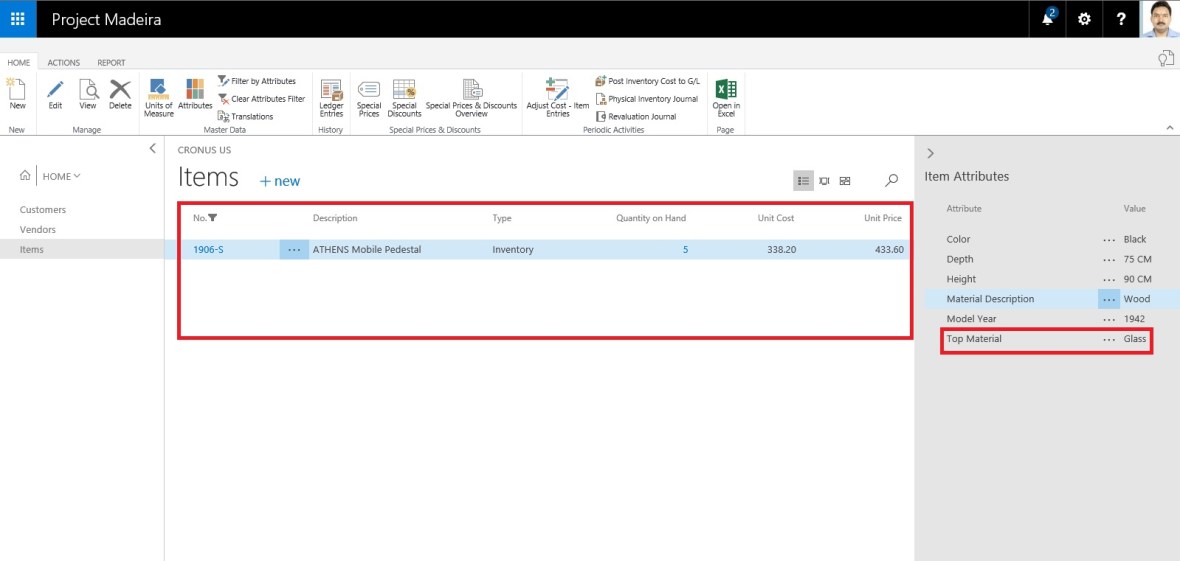Expand the HOME navigation dropdown
This screenshot has width=1180, height=561.
pos(61,176)
